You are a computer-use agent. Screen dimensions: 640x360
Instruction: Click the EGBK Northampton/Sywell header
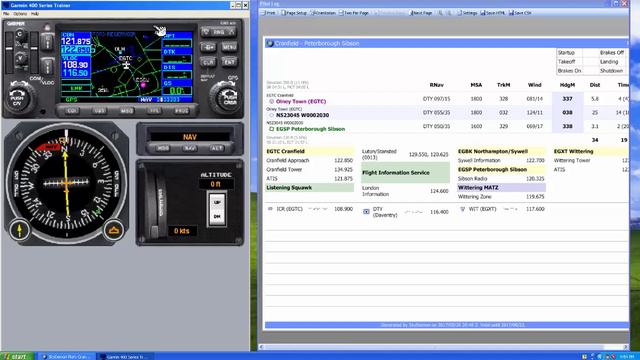(x=501, y=151)
